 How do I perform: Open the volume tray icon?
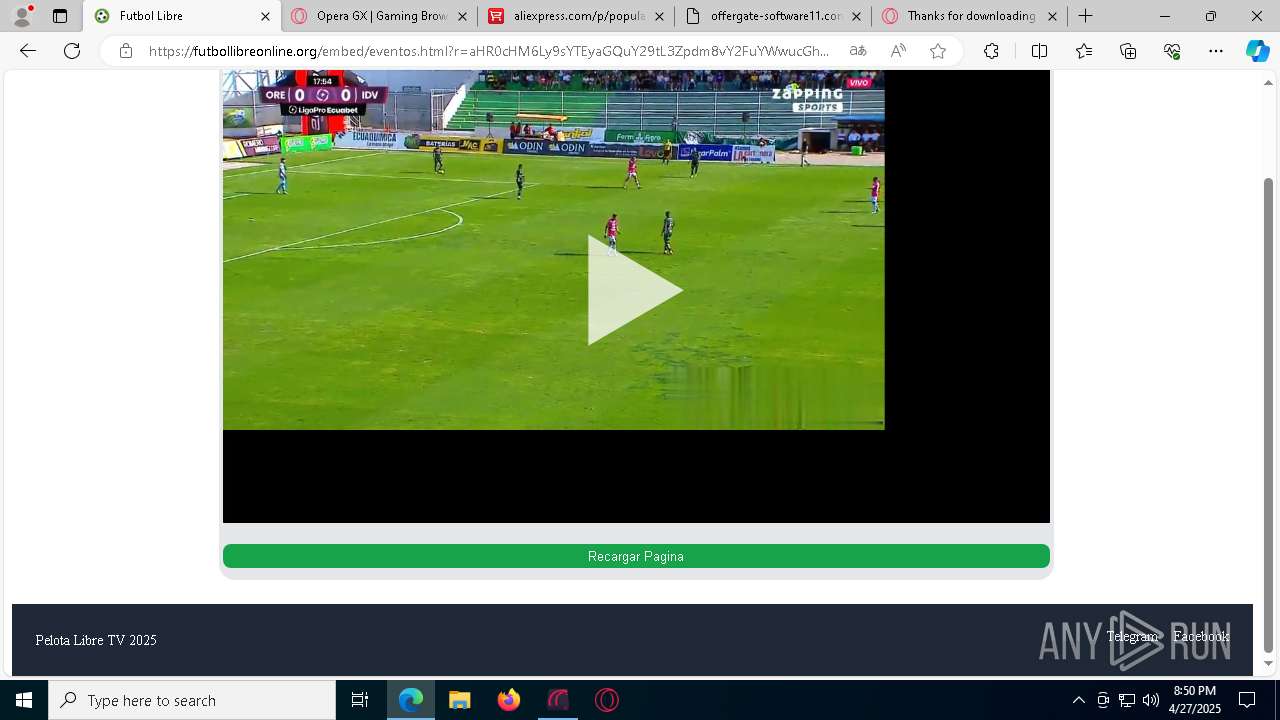pos(1151,700)
